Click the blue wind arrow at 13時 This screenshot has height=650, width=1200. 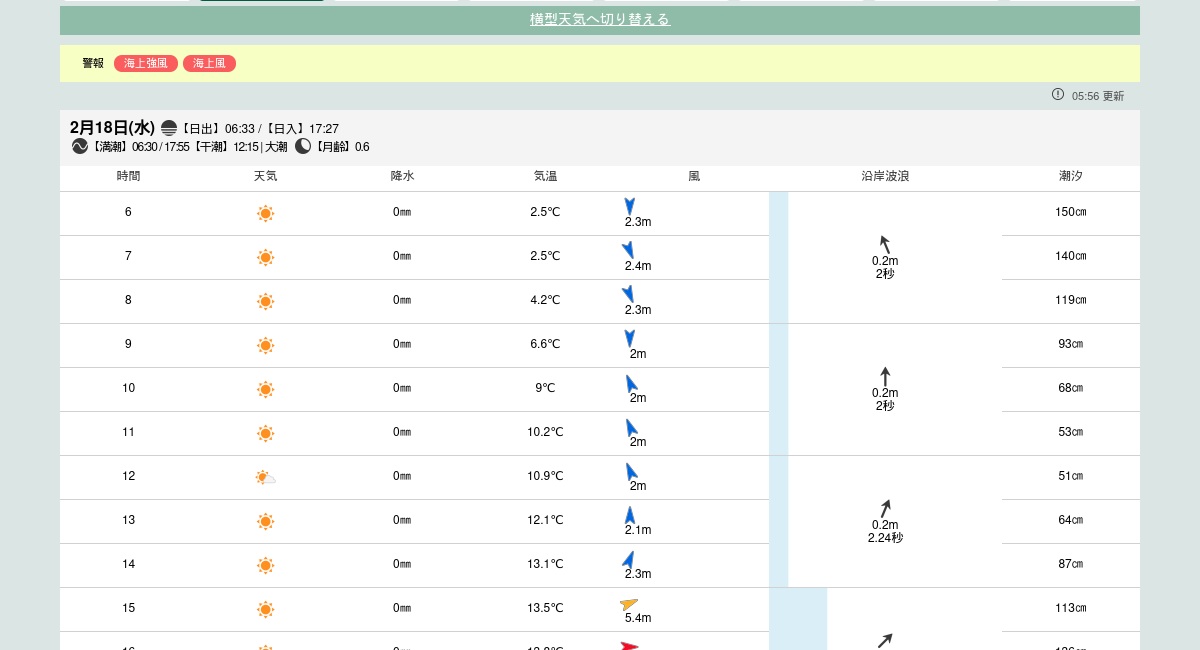pyautogui.click(x=630, y=515)
